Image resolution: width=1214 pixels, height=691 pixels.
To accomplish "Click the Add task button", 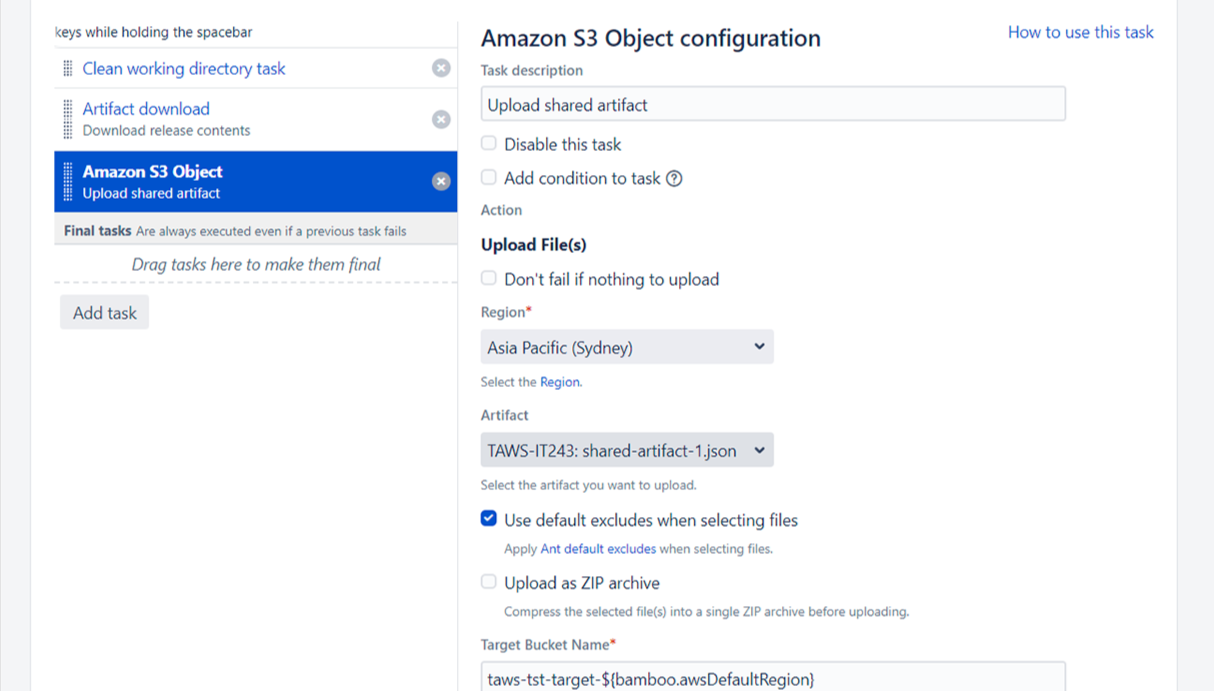I will pyautogui.click(x=104, y=313).
